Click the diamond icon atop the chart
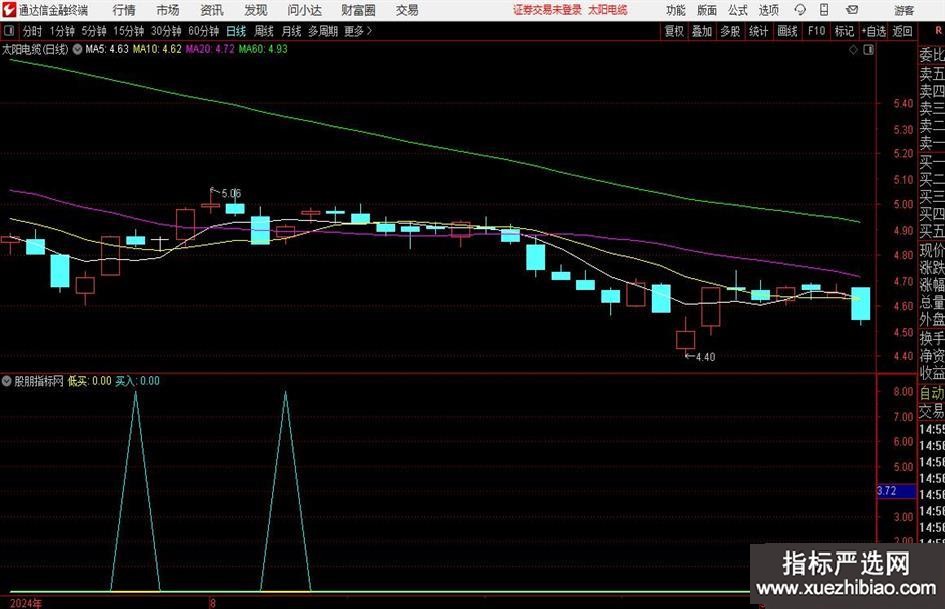 click(853, 50)
